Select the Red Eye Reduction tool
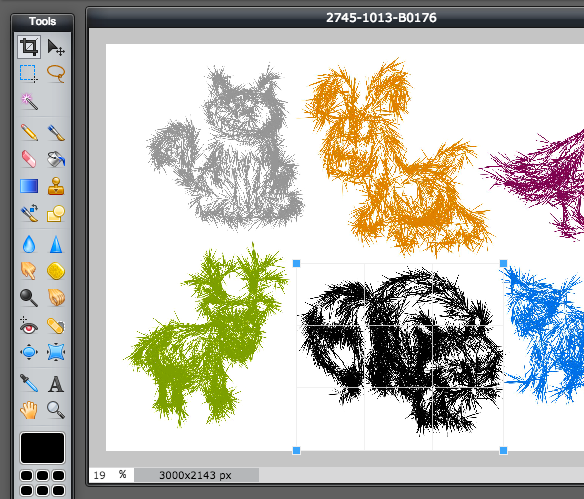Image resolution: width=584 pixels, height=499 pixels. [29, 325]
